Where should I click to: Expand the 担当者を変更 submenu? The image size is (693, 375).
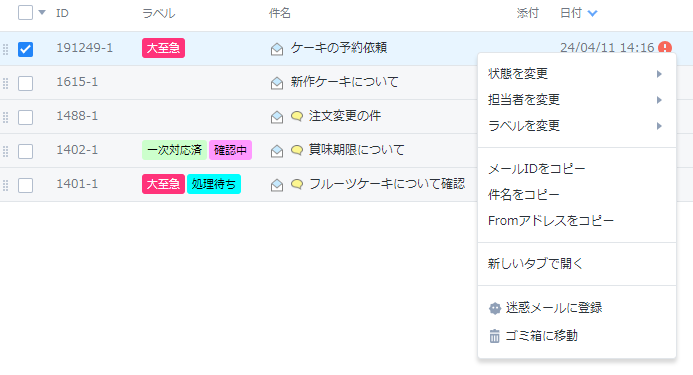click(577, 100)
